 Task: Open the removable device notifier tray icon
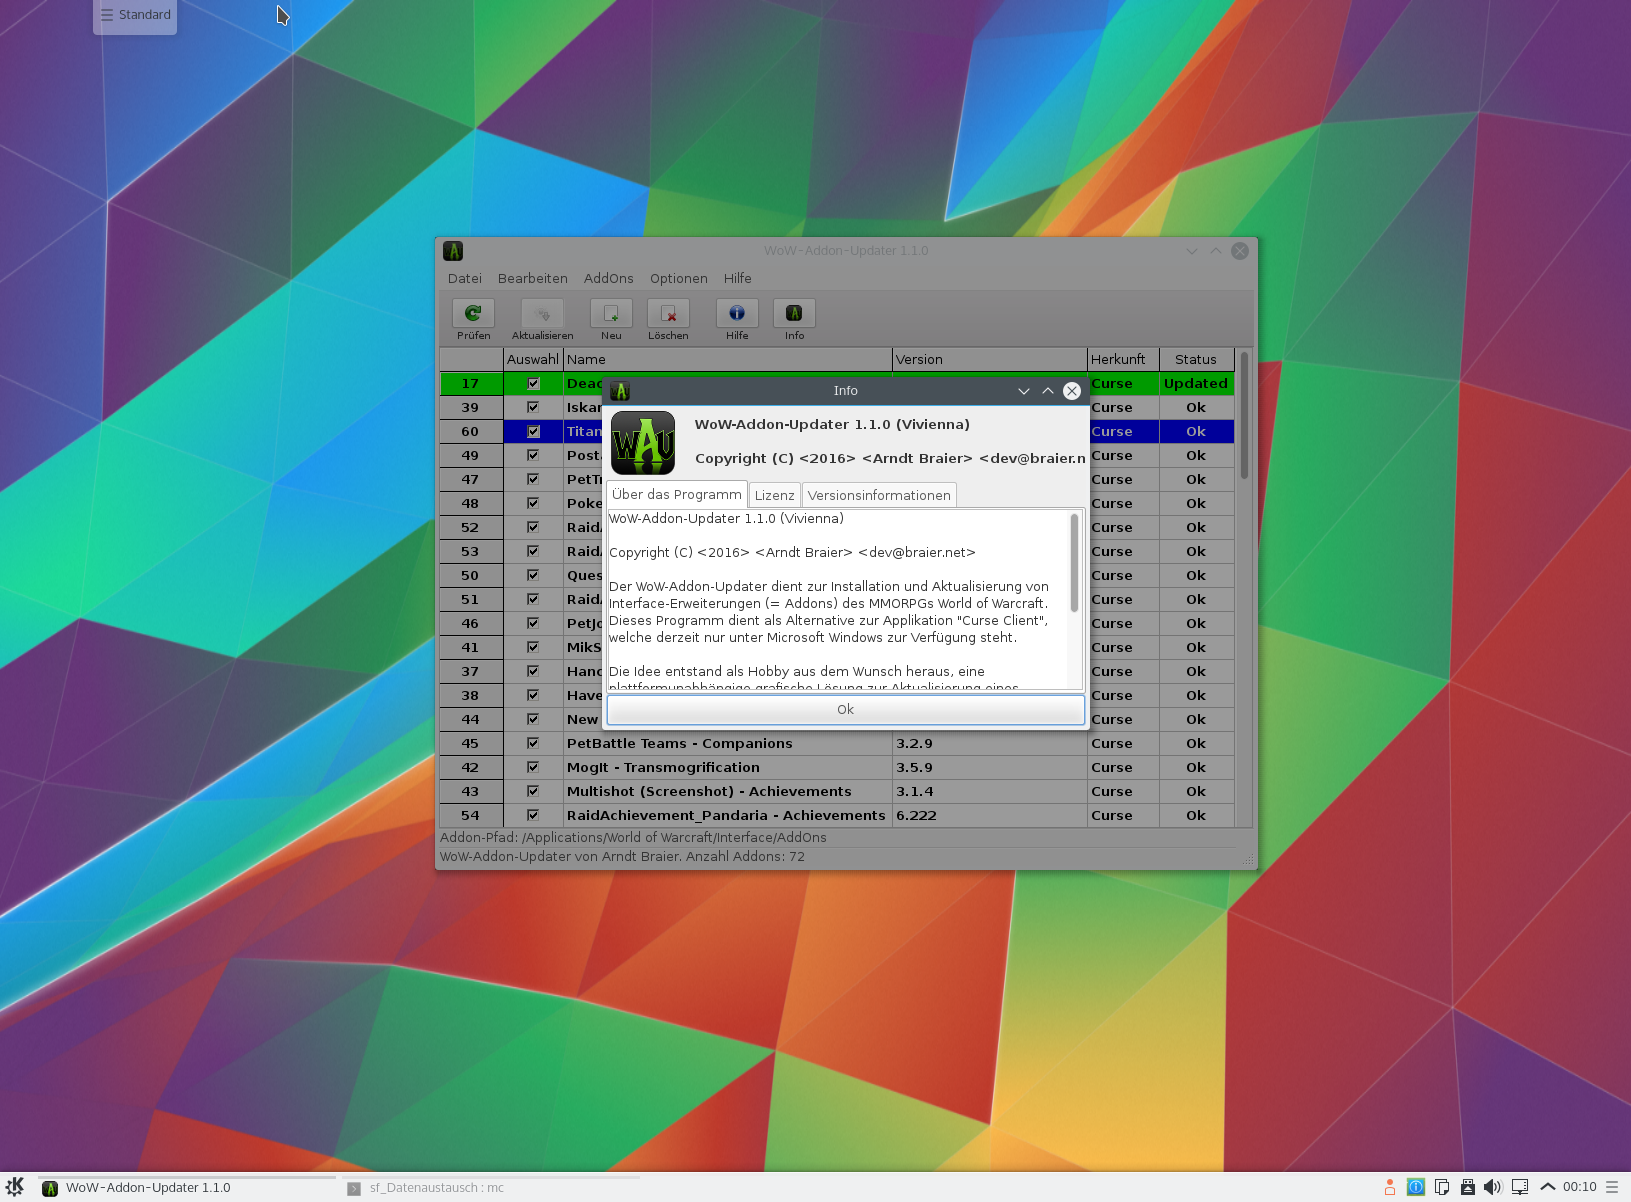(x=1468, y=1187)
